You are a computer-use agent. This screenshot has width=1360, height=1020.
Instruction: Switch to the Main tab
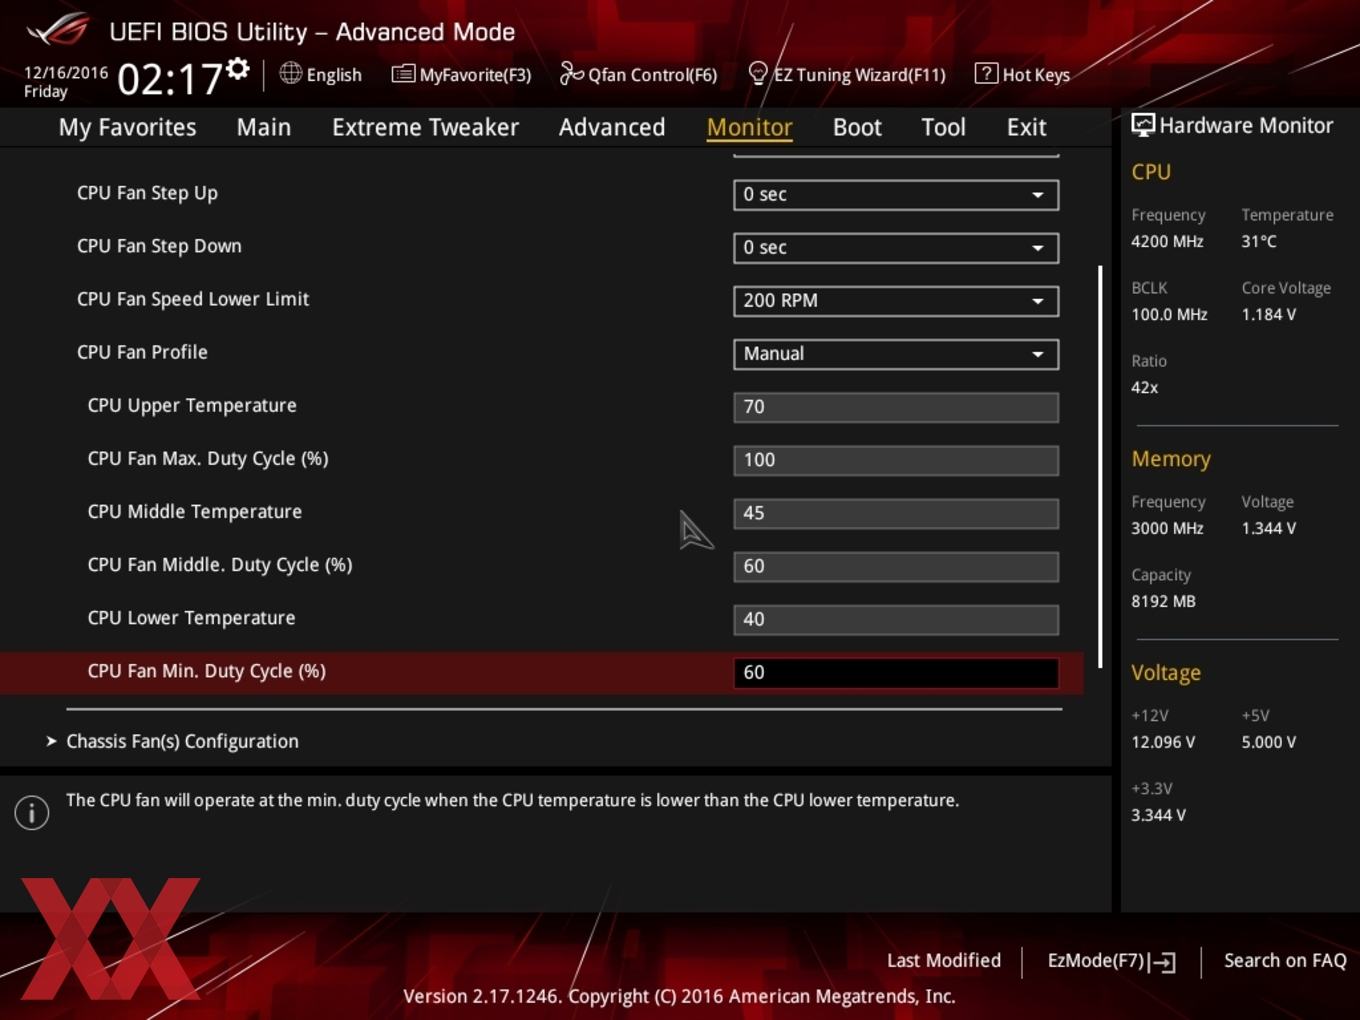coord(264,127)
